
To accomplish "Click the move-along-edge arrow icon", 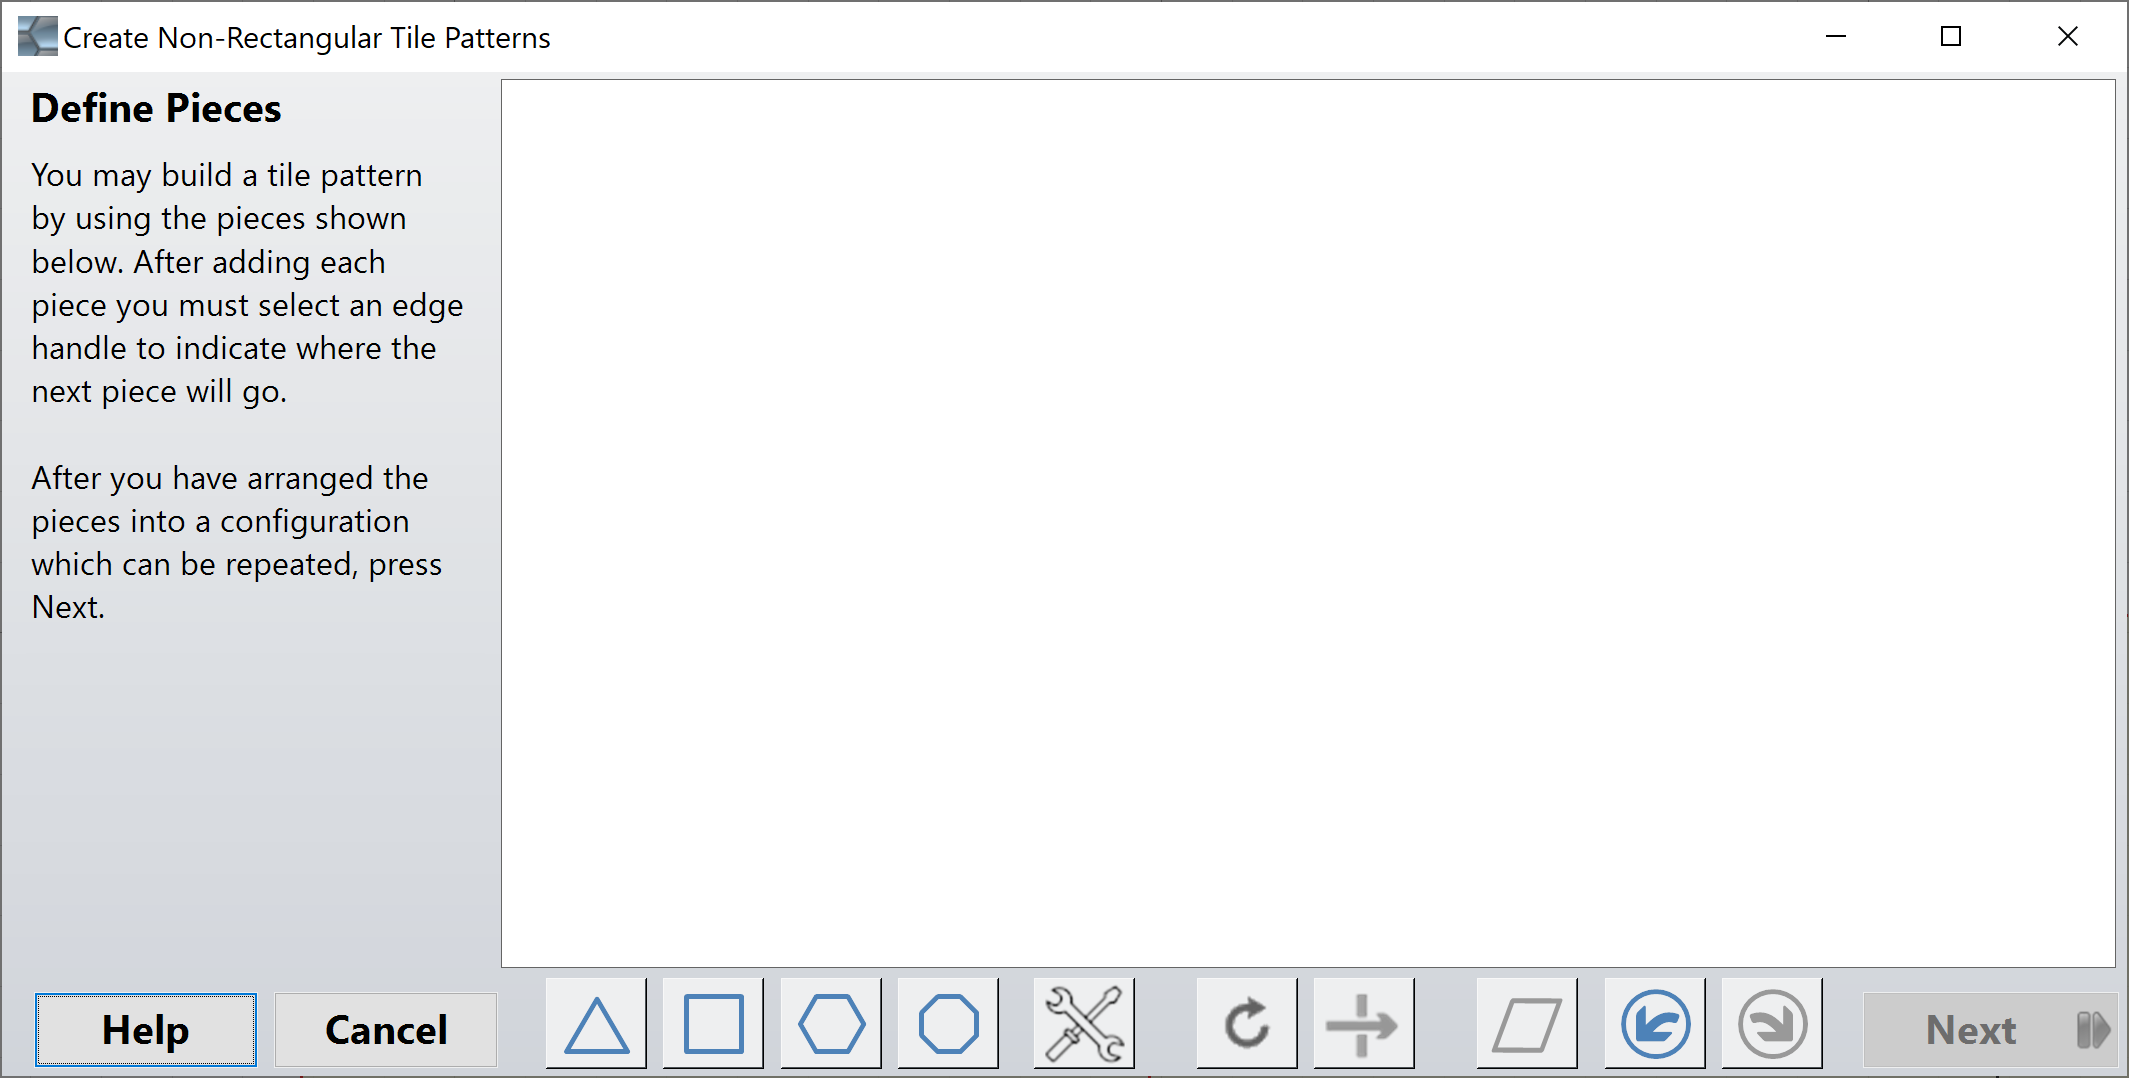I will coord(1364,1024).
